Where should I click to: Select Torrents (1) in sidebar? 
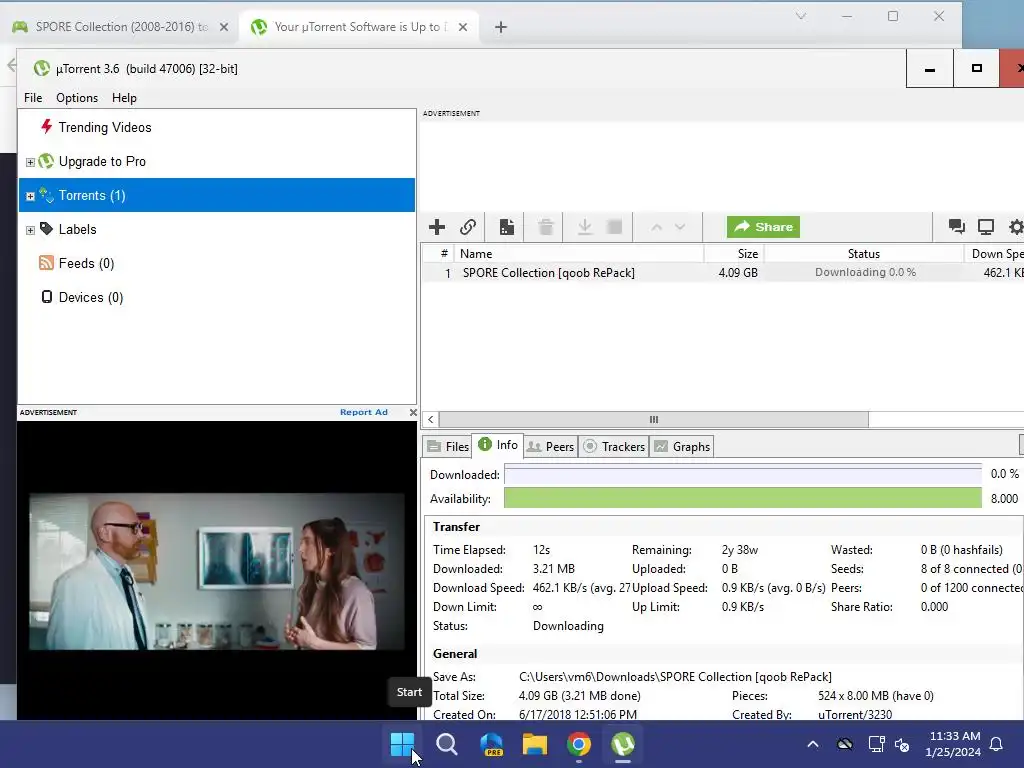coord(217,195)
